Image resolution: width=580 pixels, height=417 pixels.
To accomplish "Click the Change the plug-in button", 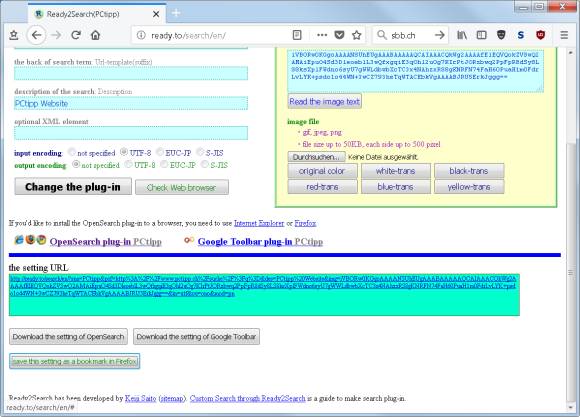I will point(73,186).
